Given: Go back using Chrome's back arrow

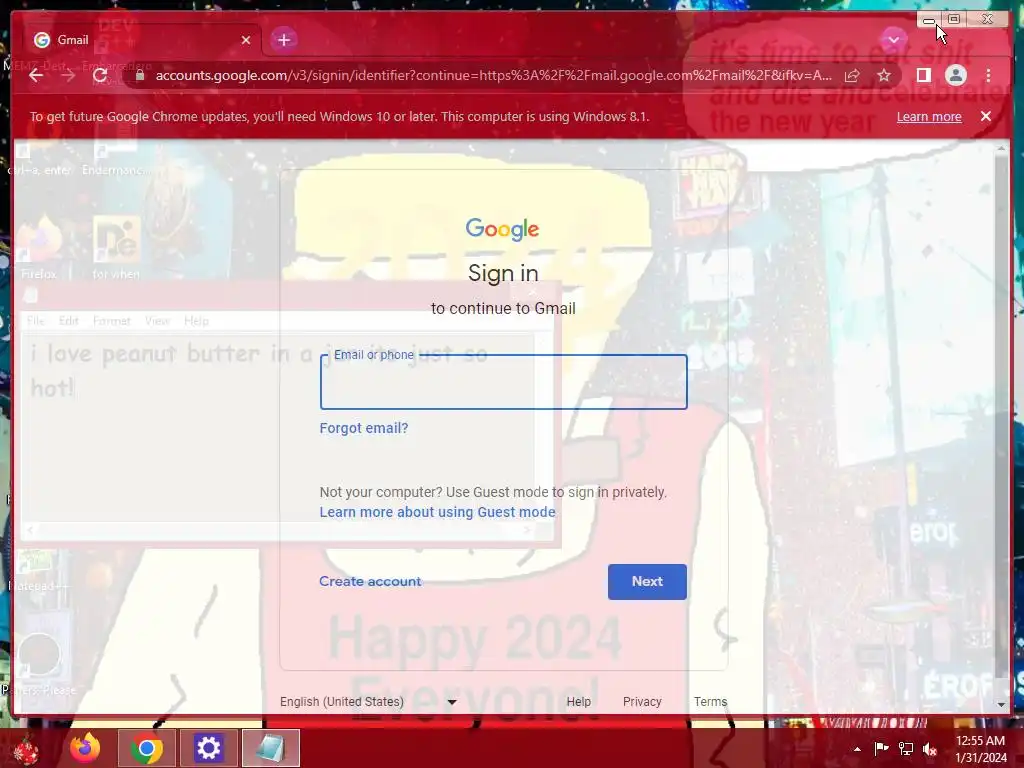Looking at the screenshot, I should pos(36,76).
